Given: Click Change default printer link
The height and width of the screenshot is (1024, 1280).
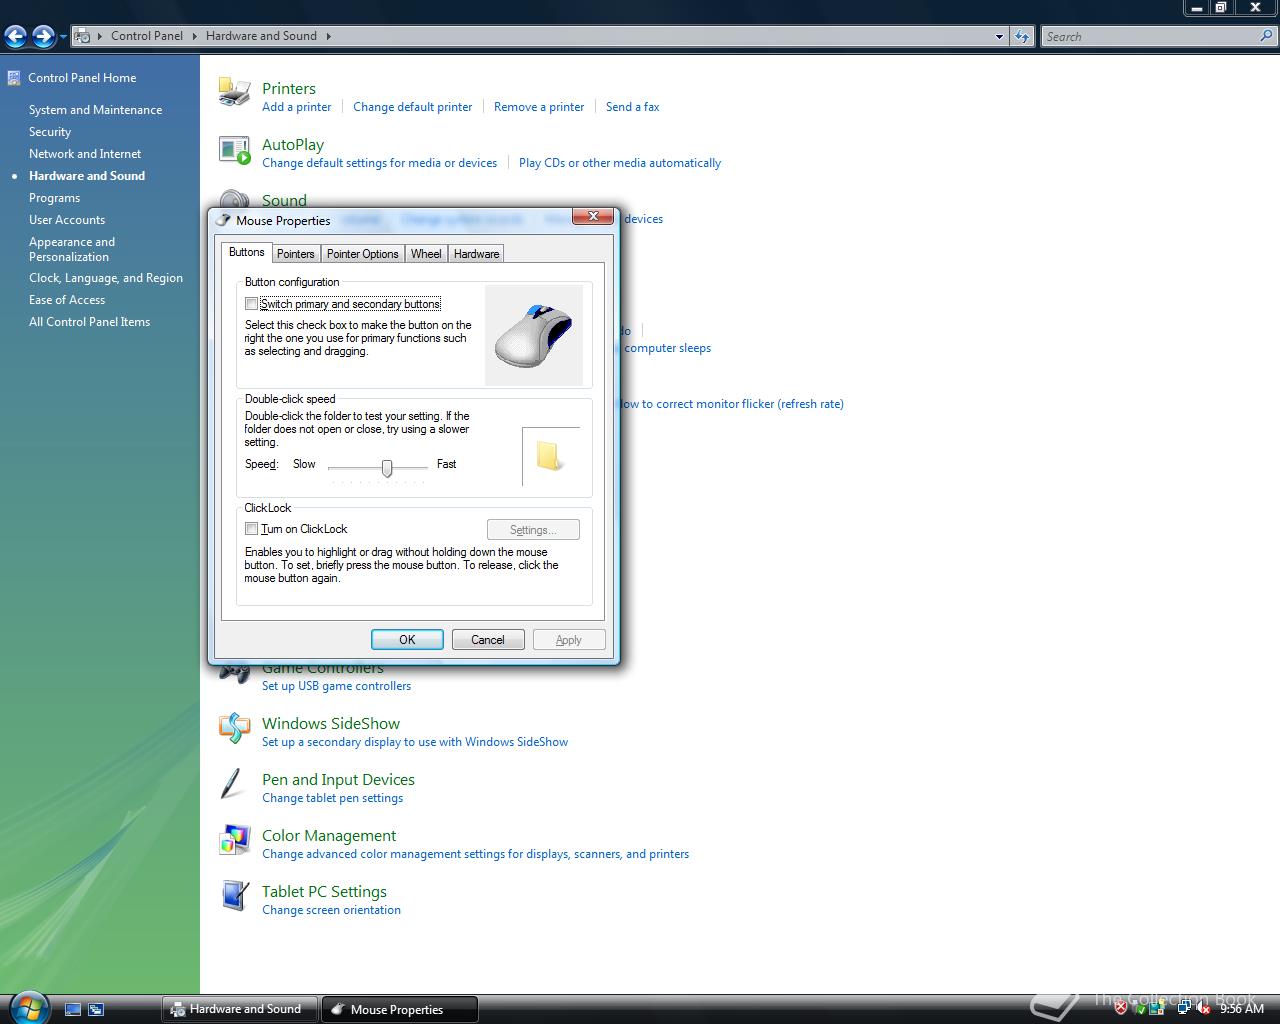Looking at the screenshot, I should coord(412,107).
